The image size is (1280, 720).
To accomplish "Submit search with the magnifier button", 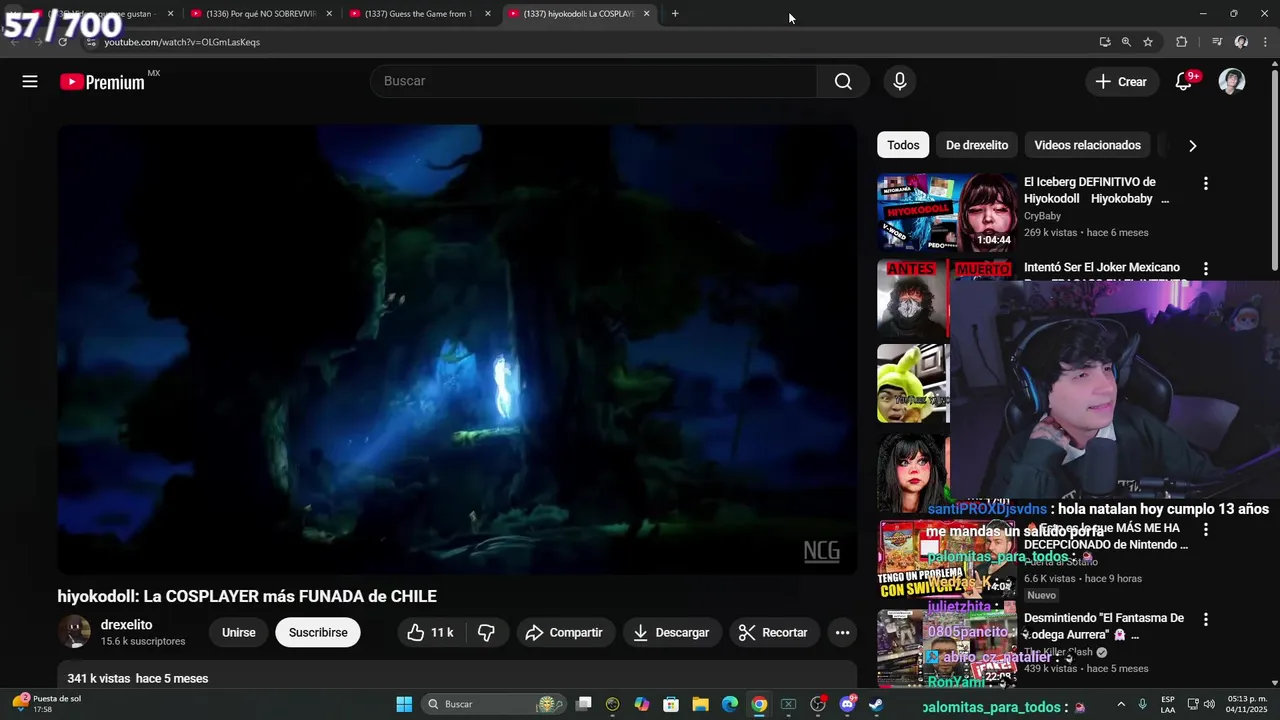I will coord(843,81).
